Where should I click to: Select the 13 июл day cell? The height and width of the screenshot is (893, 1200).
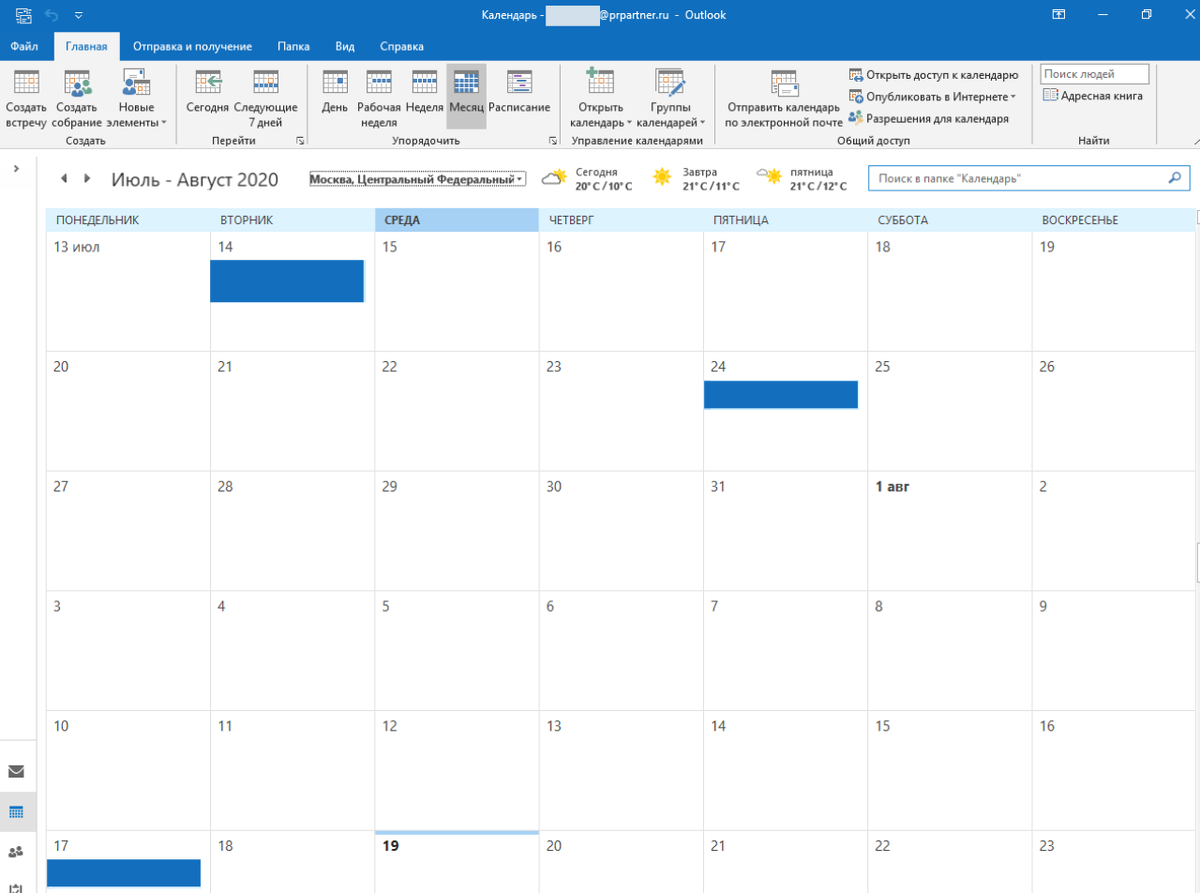[x=129, y=291]
